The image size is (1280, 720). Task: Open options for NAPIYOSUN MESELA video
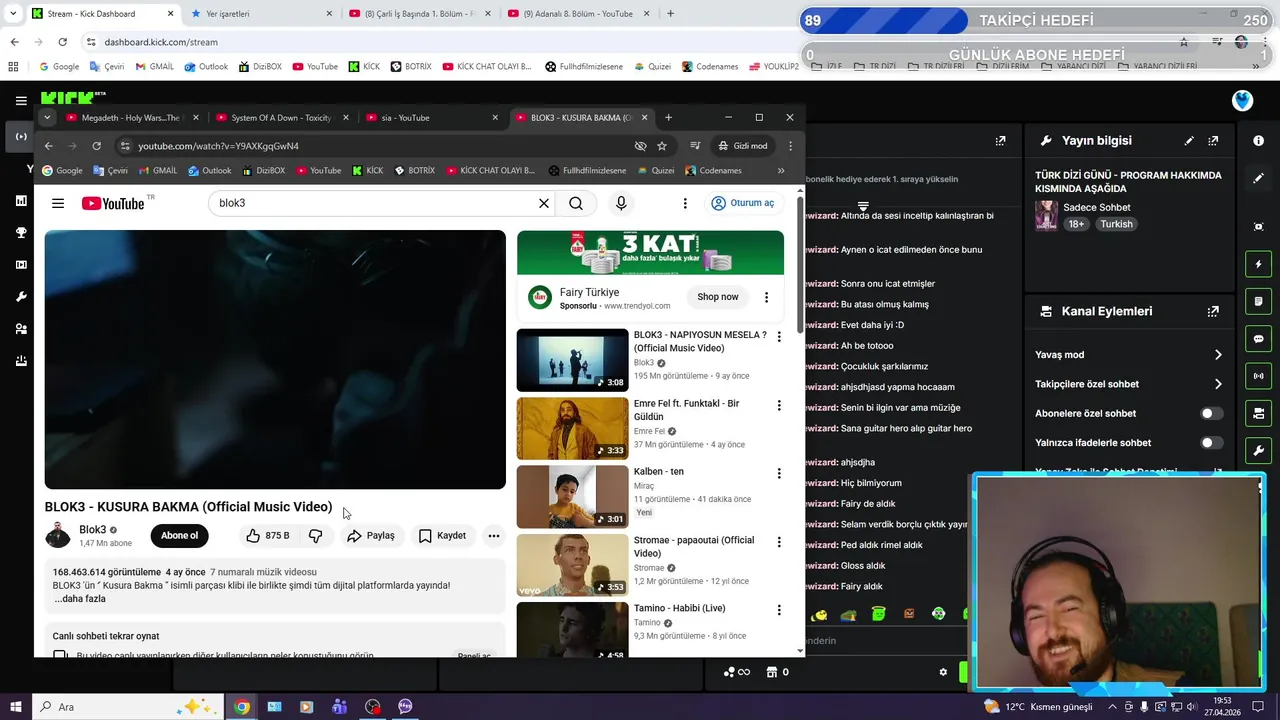(x=779, y=337)
